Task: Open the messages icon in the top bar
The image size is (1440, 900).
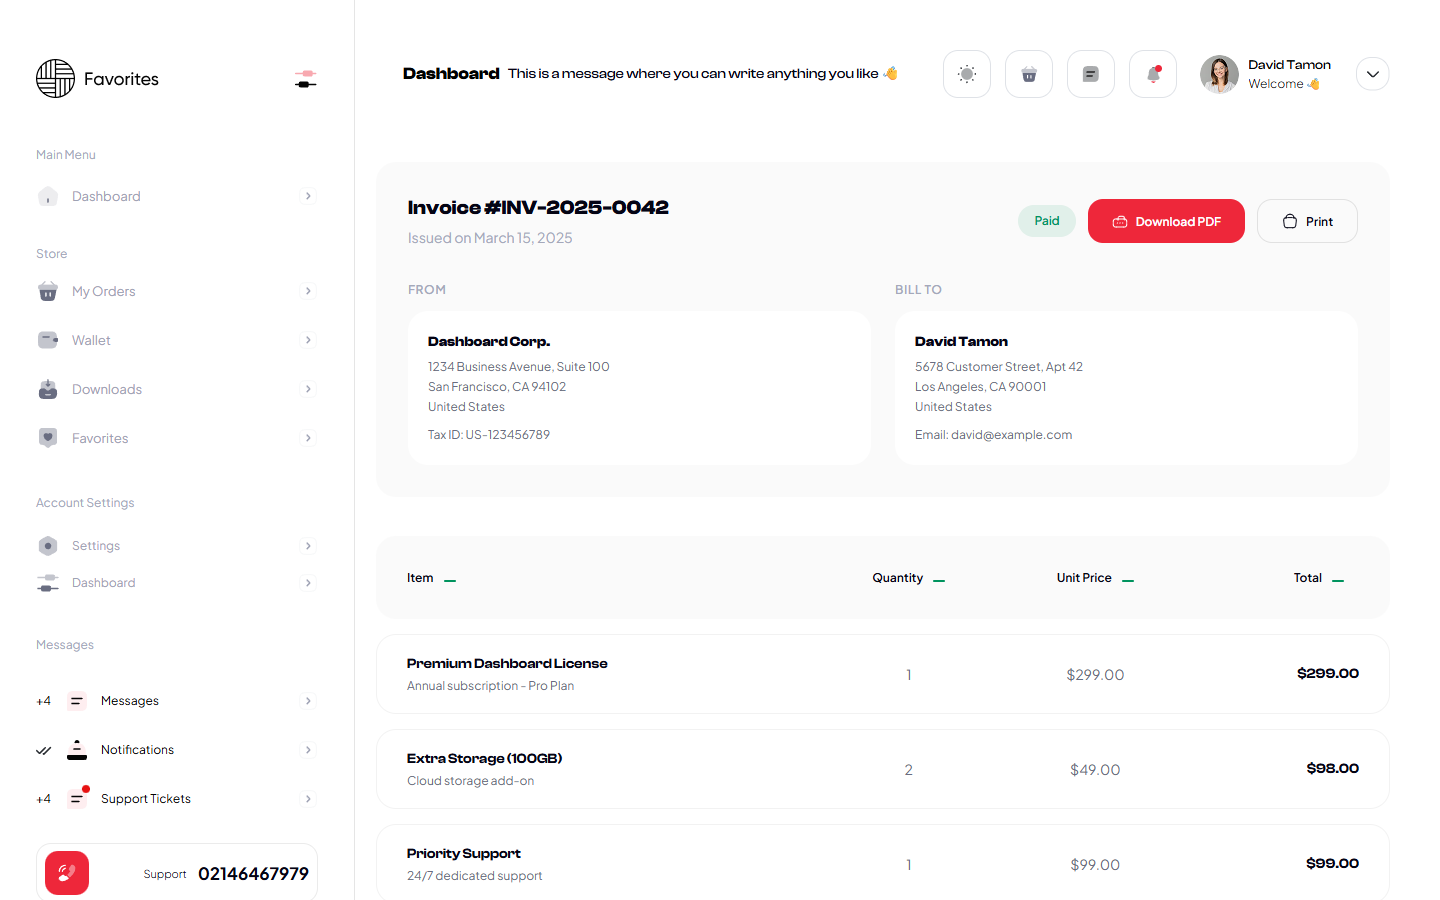Action: click(1090, 73)
